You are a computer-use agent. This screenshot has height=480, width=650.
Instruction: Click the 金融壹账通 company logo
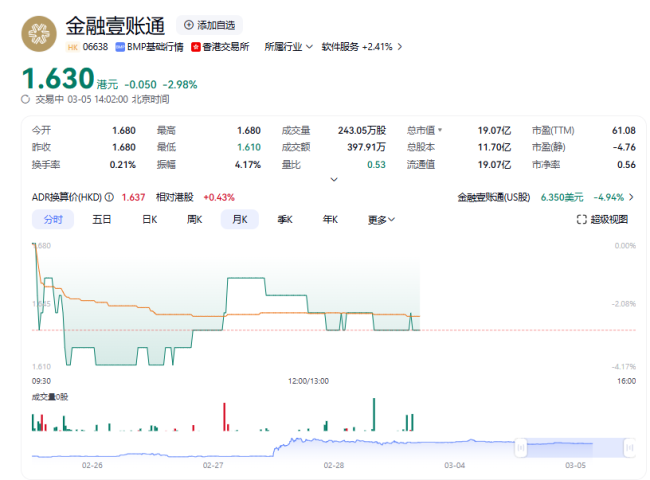39,34
